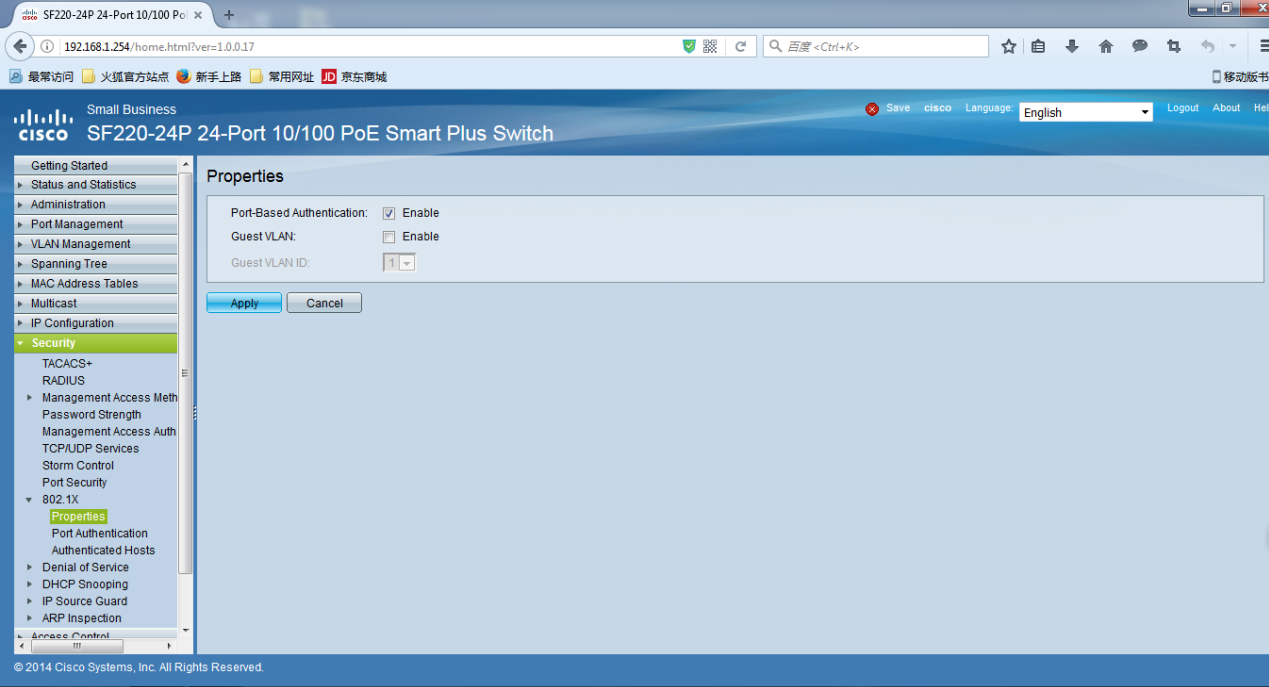The image size is (1269, 687).
Task: Enable the Guest VLAN checkbox
Action: point(389,237)
